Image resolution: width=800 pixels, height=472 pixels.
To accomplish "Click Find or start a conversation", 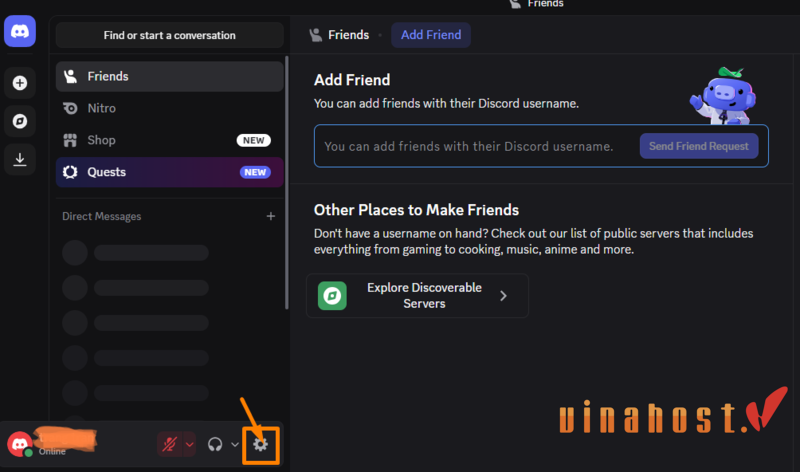I will point(169,35).
